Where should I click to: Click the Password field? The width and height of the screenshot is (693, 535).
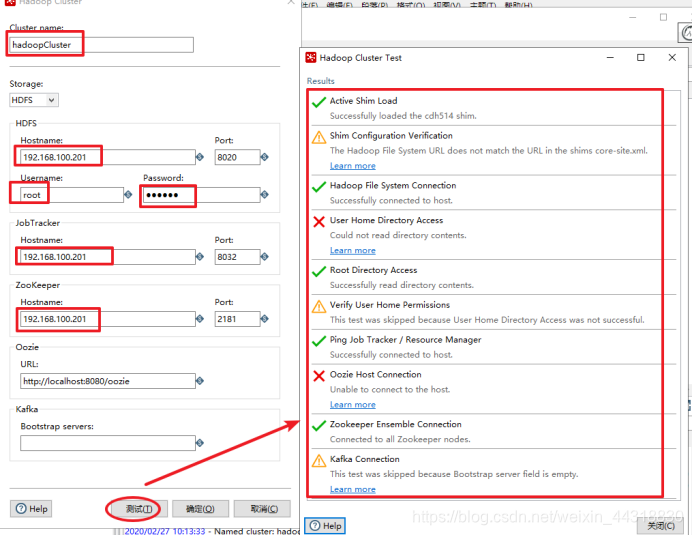202,195
